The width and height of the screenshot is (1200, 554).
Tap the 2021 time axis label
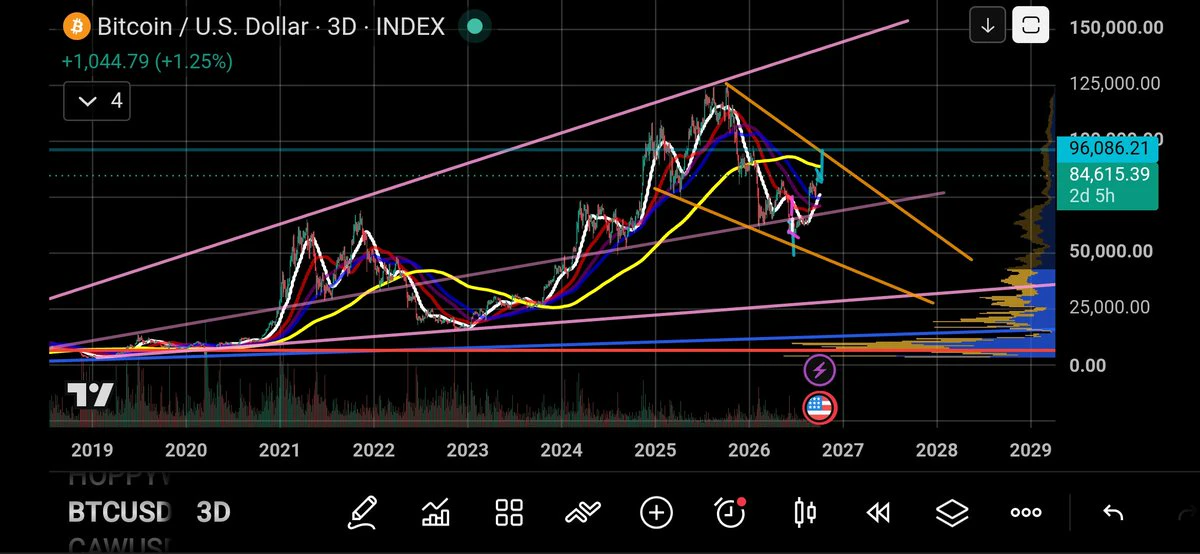[x=279, y=451]
